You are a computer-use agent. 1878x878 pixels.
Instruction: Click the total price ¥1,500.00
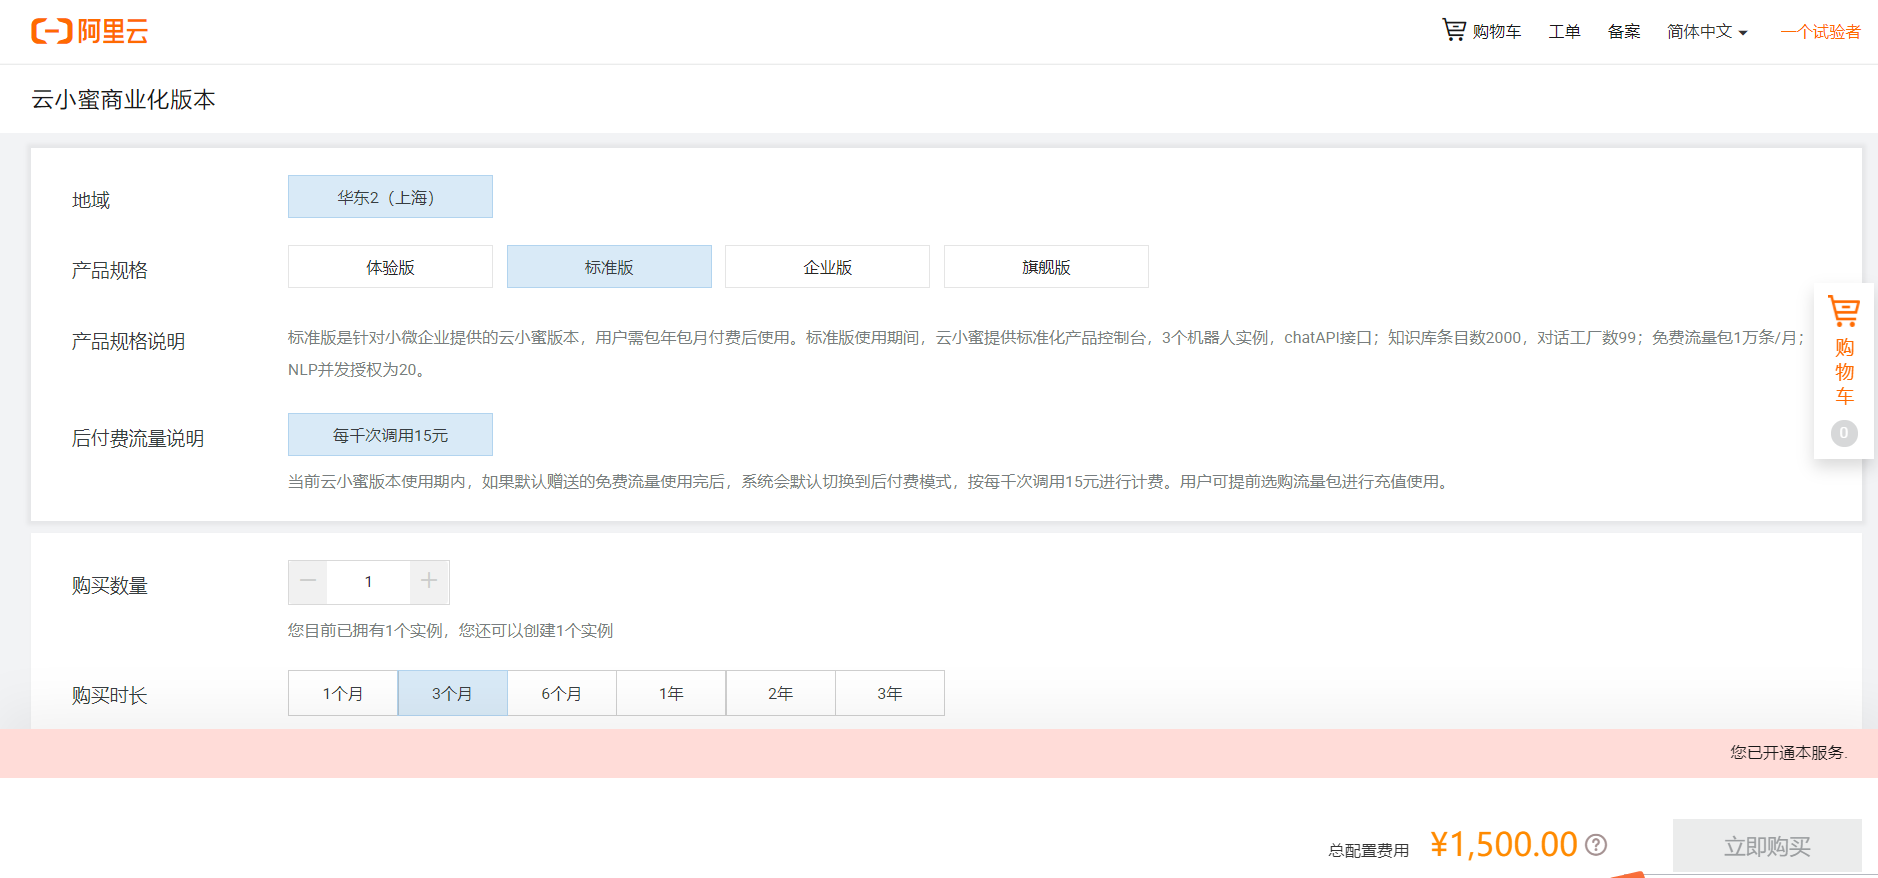pyautogui.click(x=1503, y=845)
